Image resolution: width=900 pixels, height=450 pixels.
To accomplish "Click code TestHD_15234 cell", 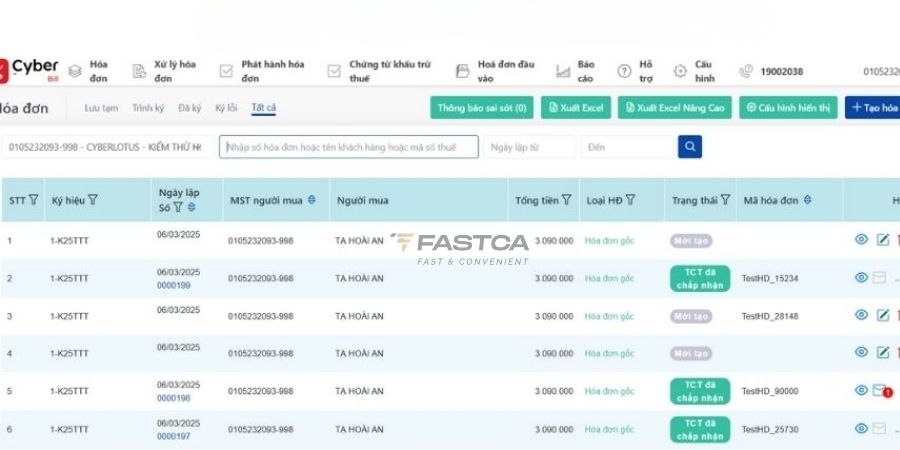I will 770,278.
